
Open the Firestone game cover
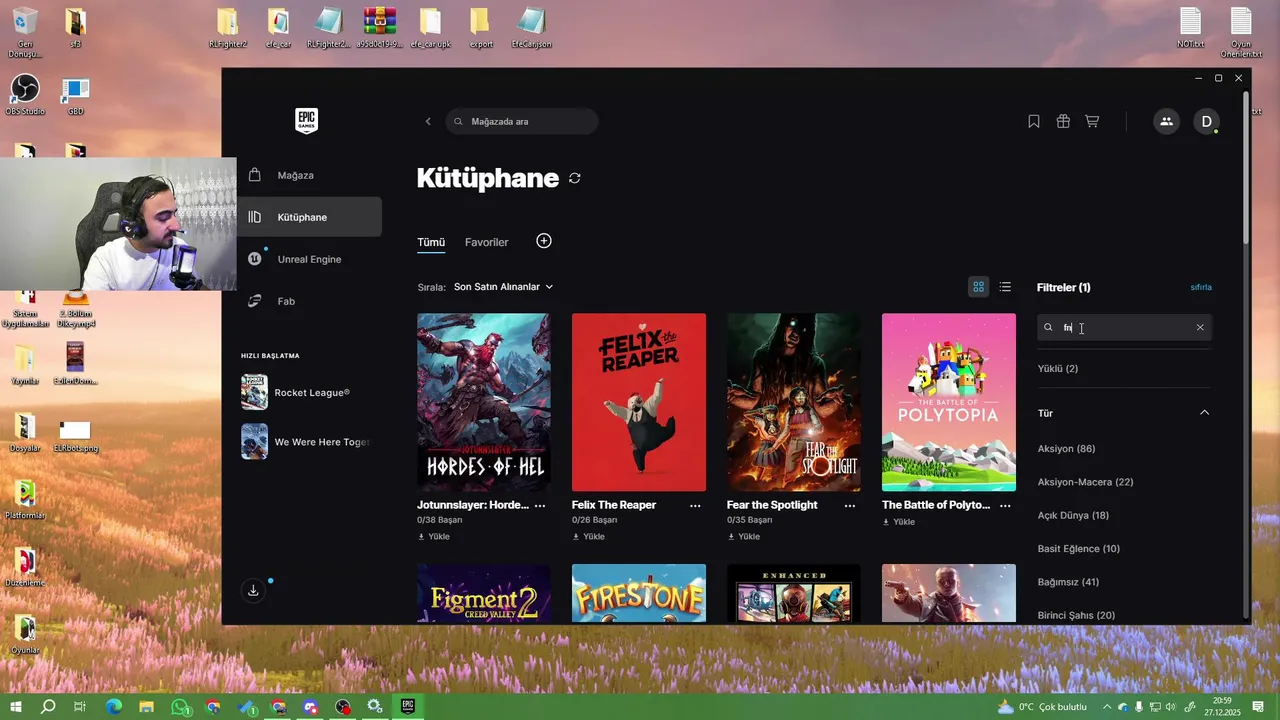(639, 594)
